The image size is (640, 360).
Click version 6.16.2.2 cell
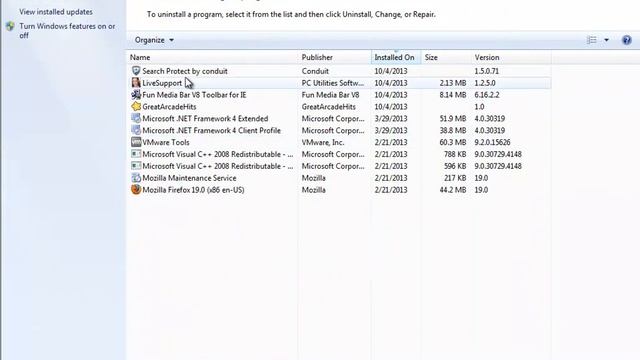(487, 95)
